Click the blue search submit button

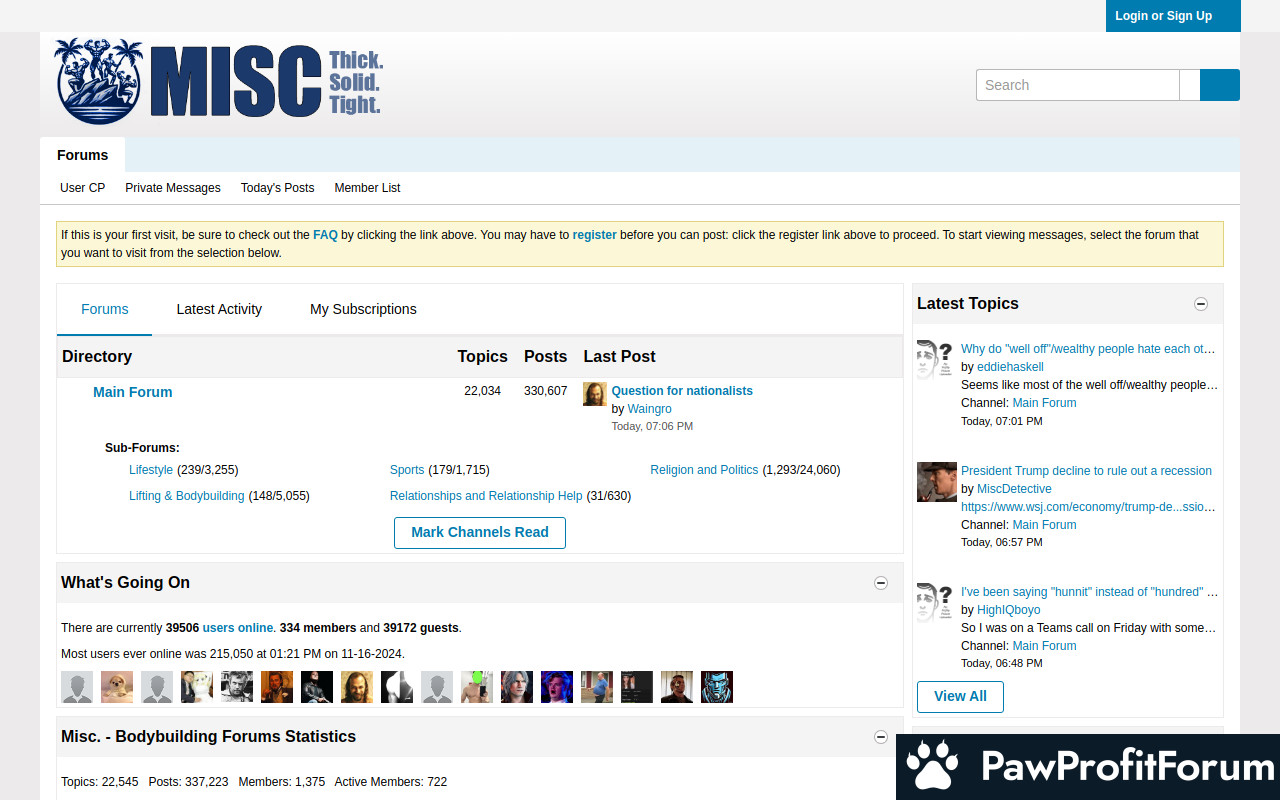[x=1219, y=85]
